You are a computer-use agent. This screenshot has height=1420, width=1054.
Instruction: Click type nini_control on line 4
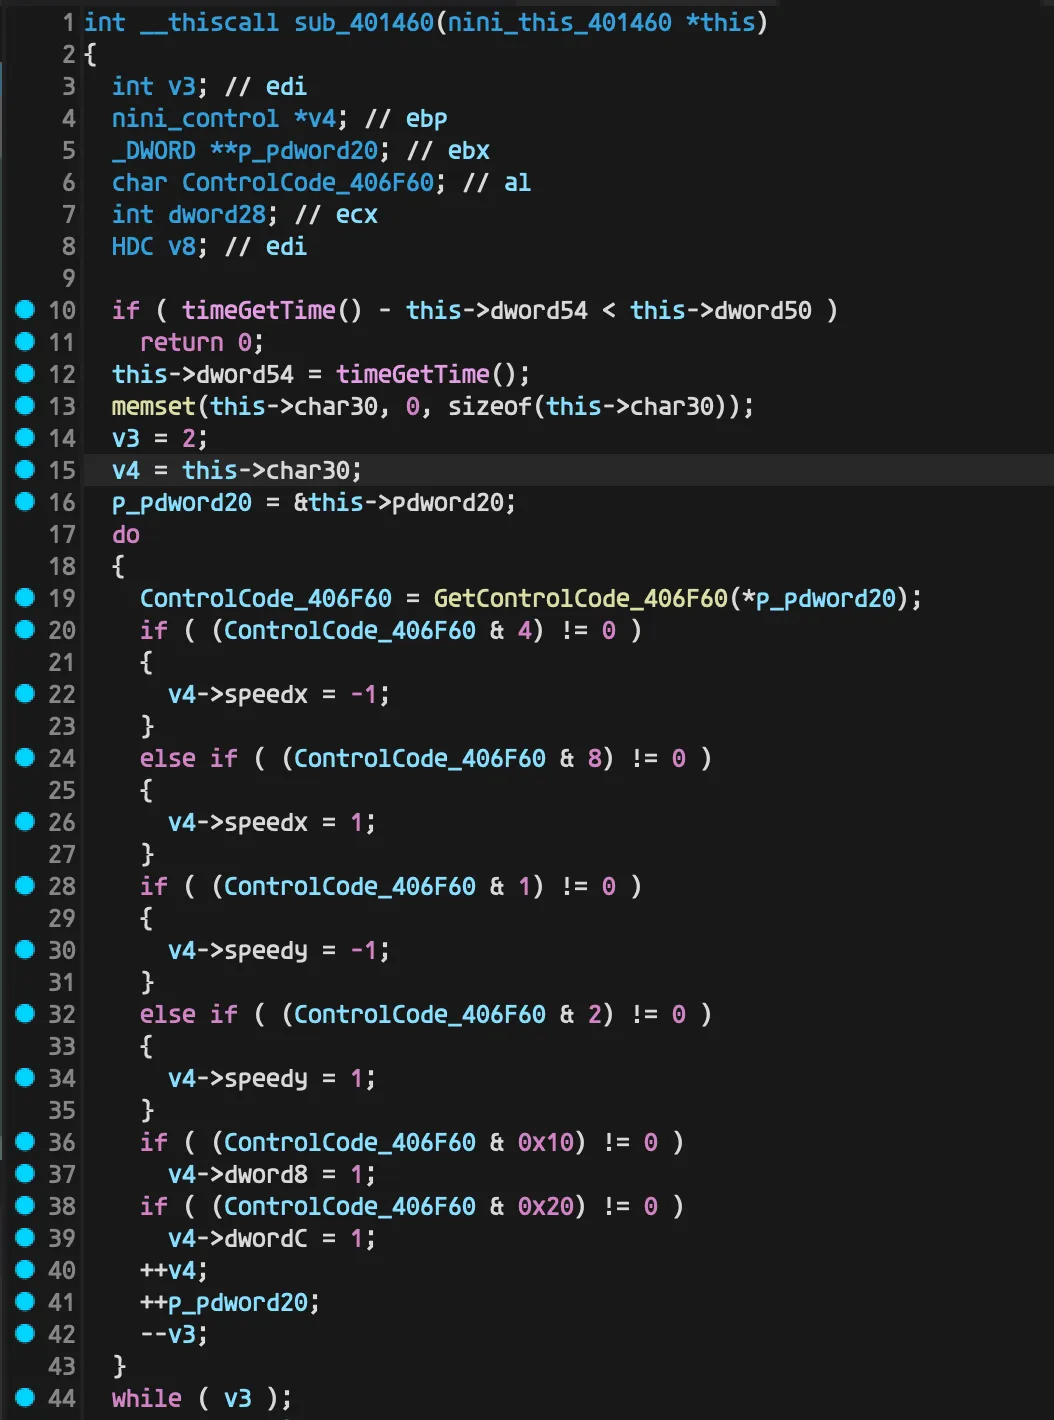click(x=195, y=118)
